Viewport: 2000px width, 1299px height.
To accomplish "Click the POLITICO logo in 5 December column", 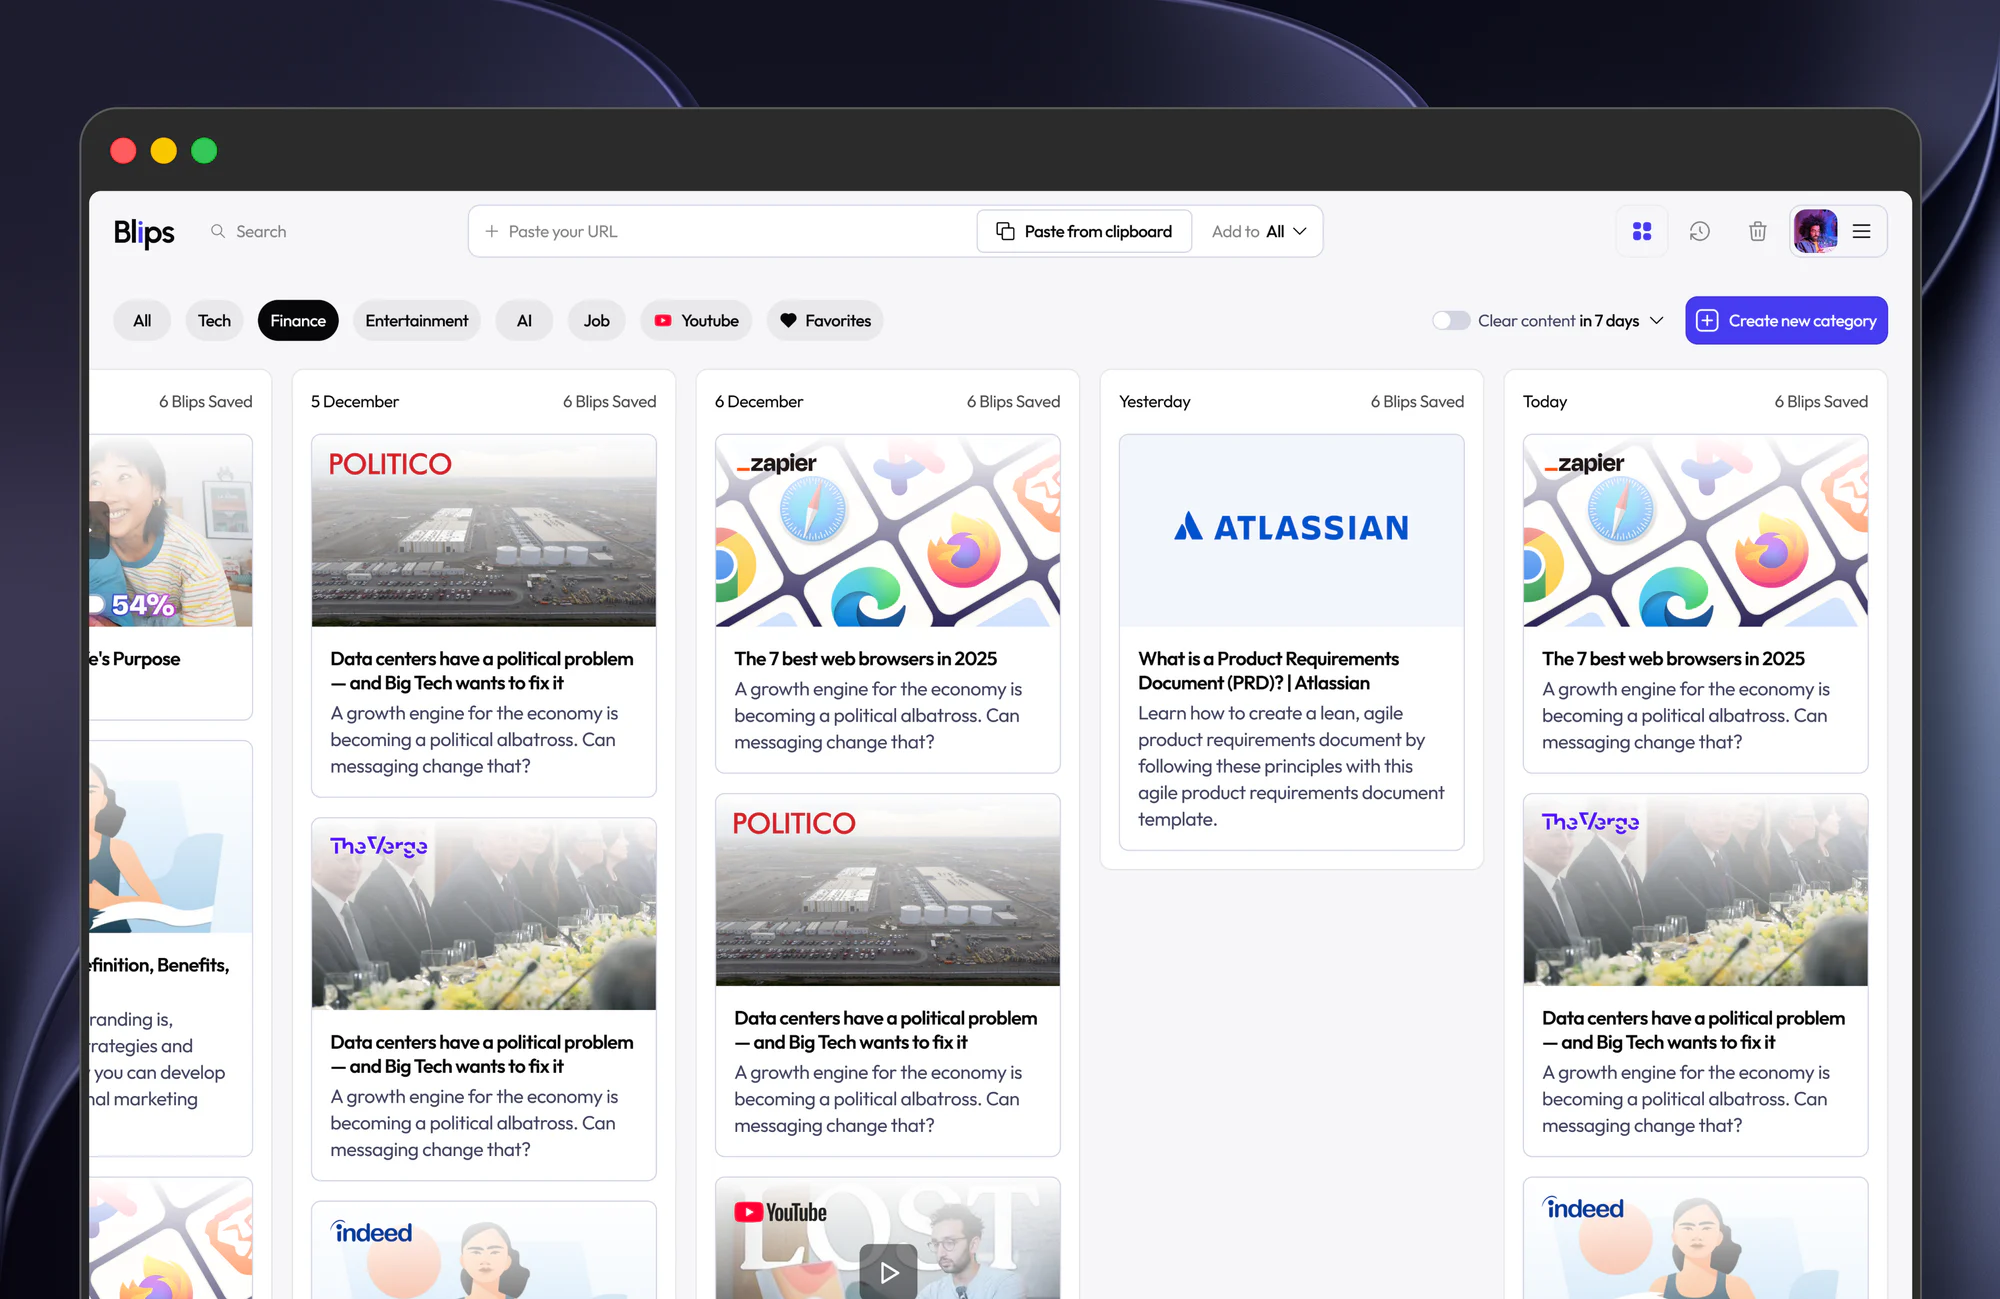I will pos(390,464).
